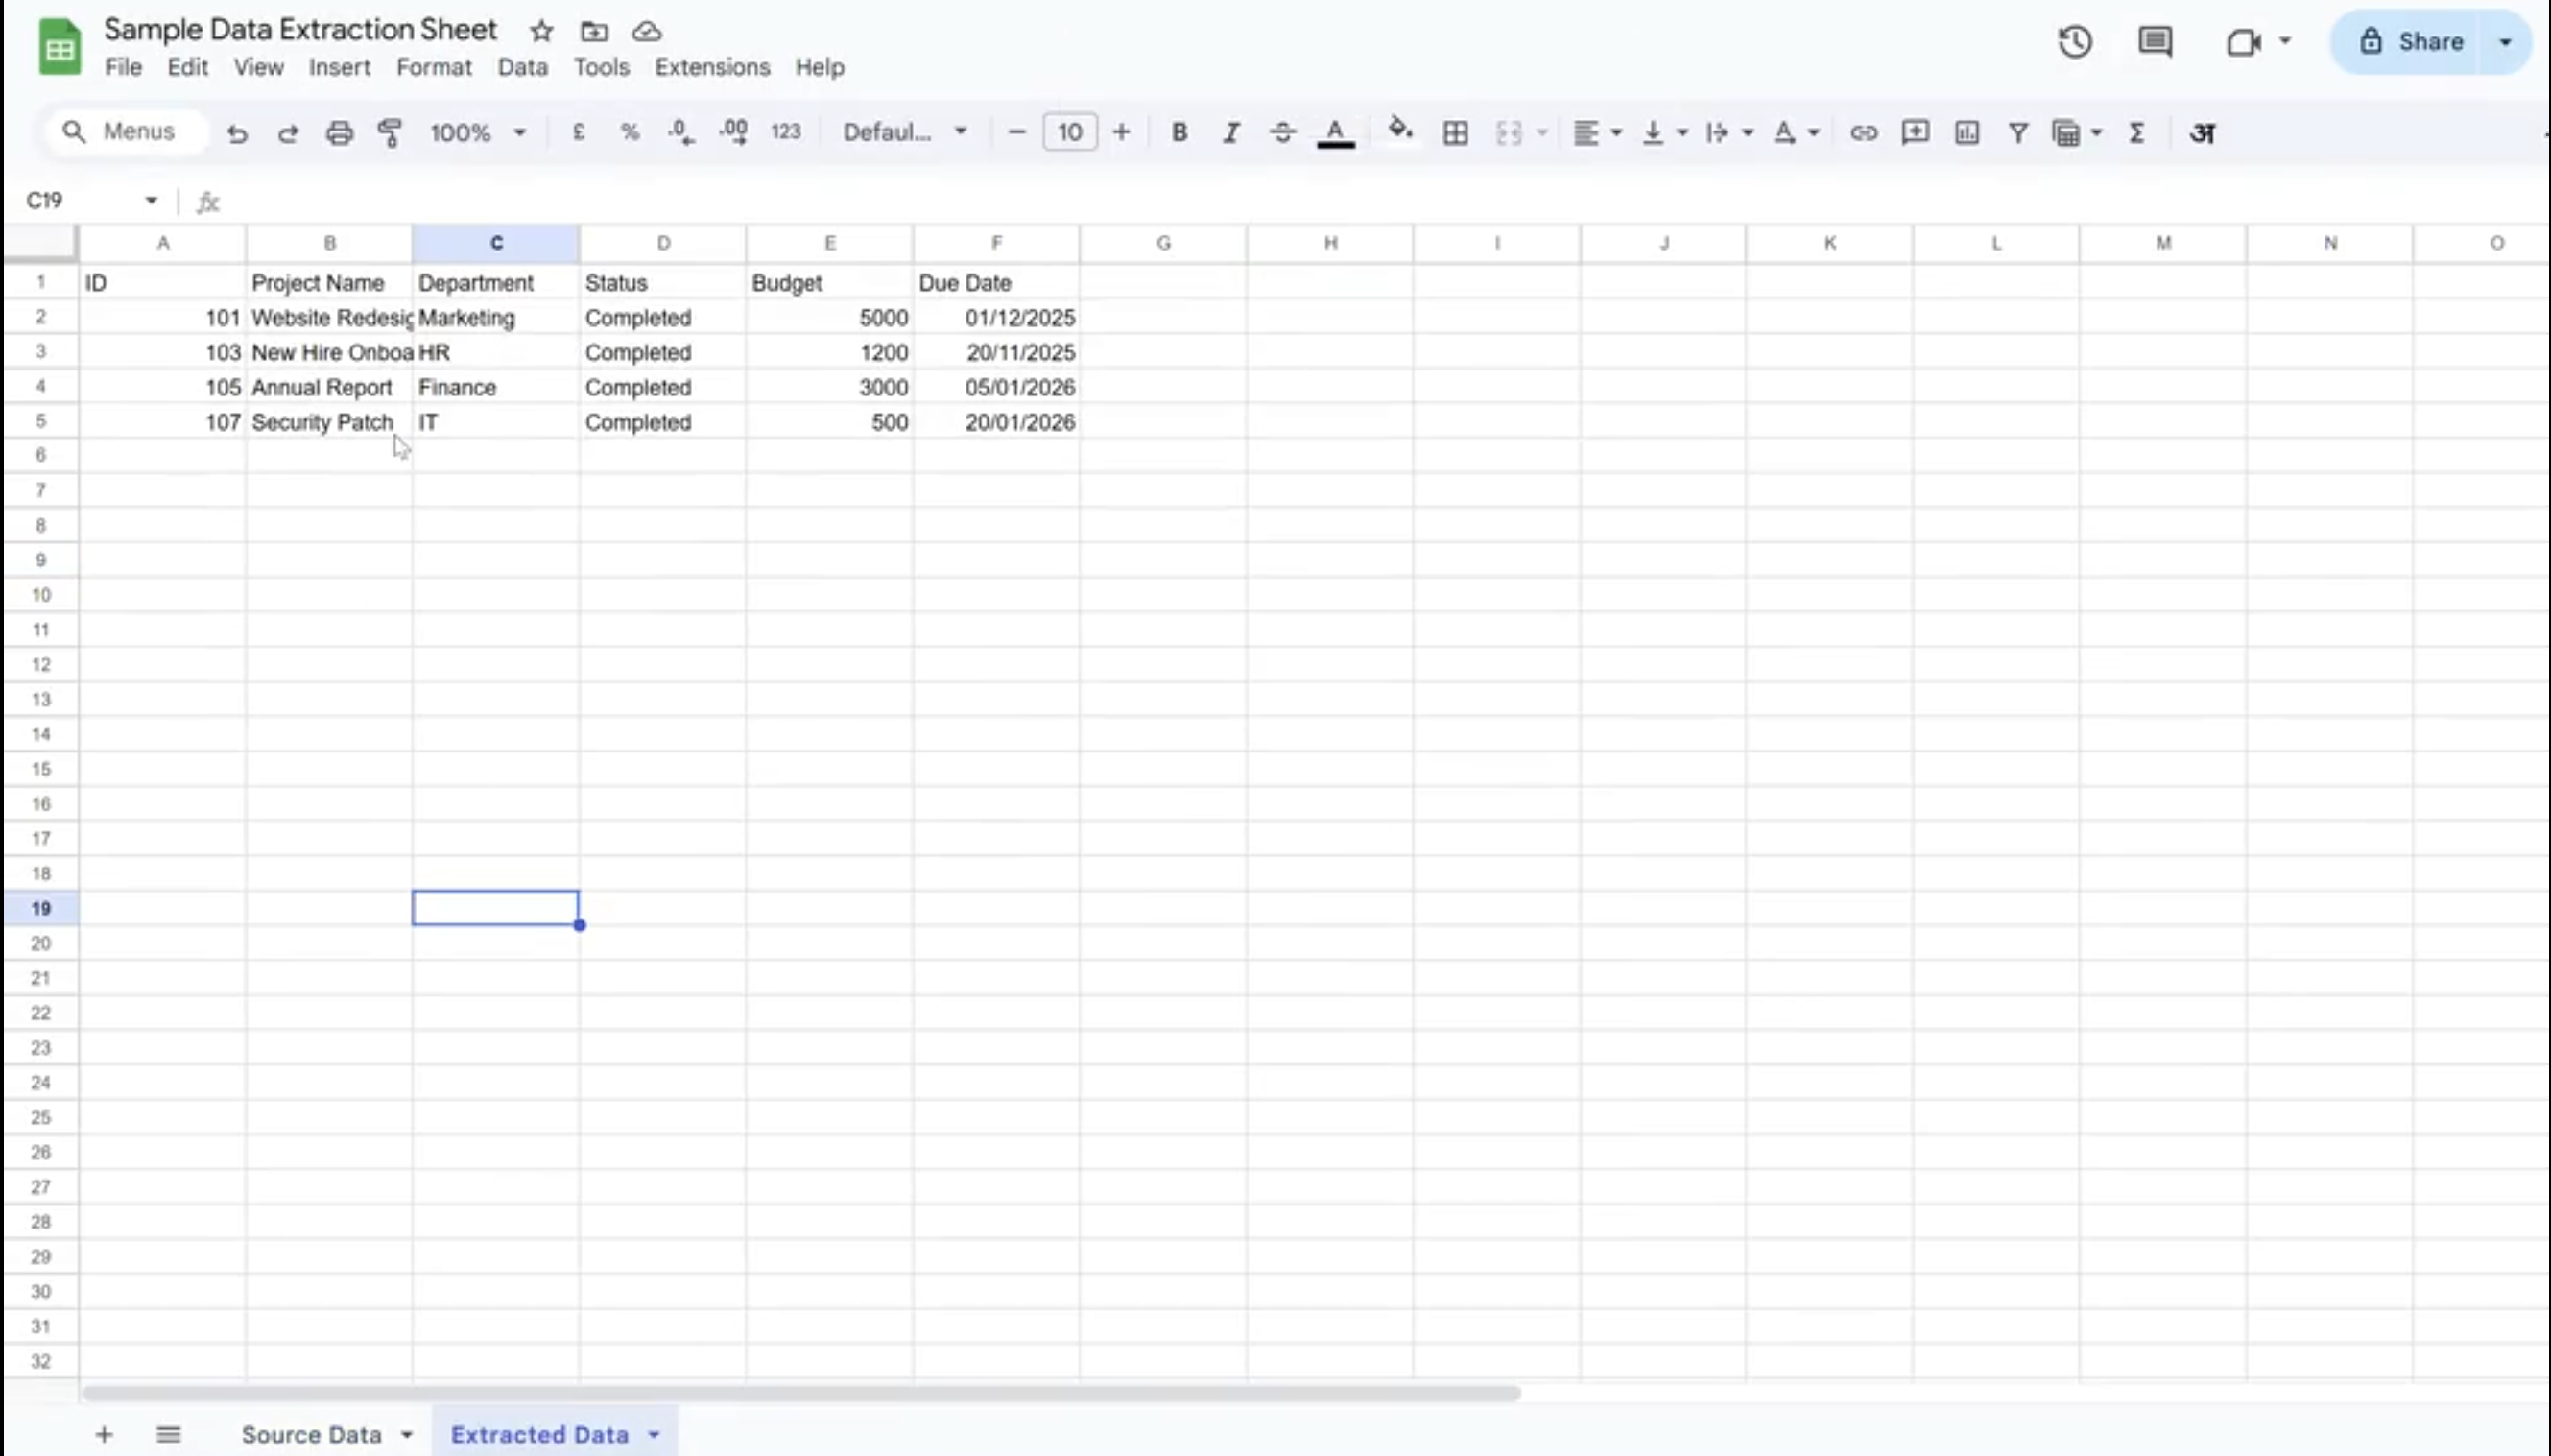Toggle bold formatting
2551x1456 pixels.
[x=1179, y=132]
